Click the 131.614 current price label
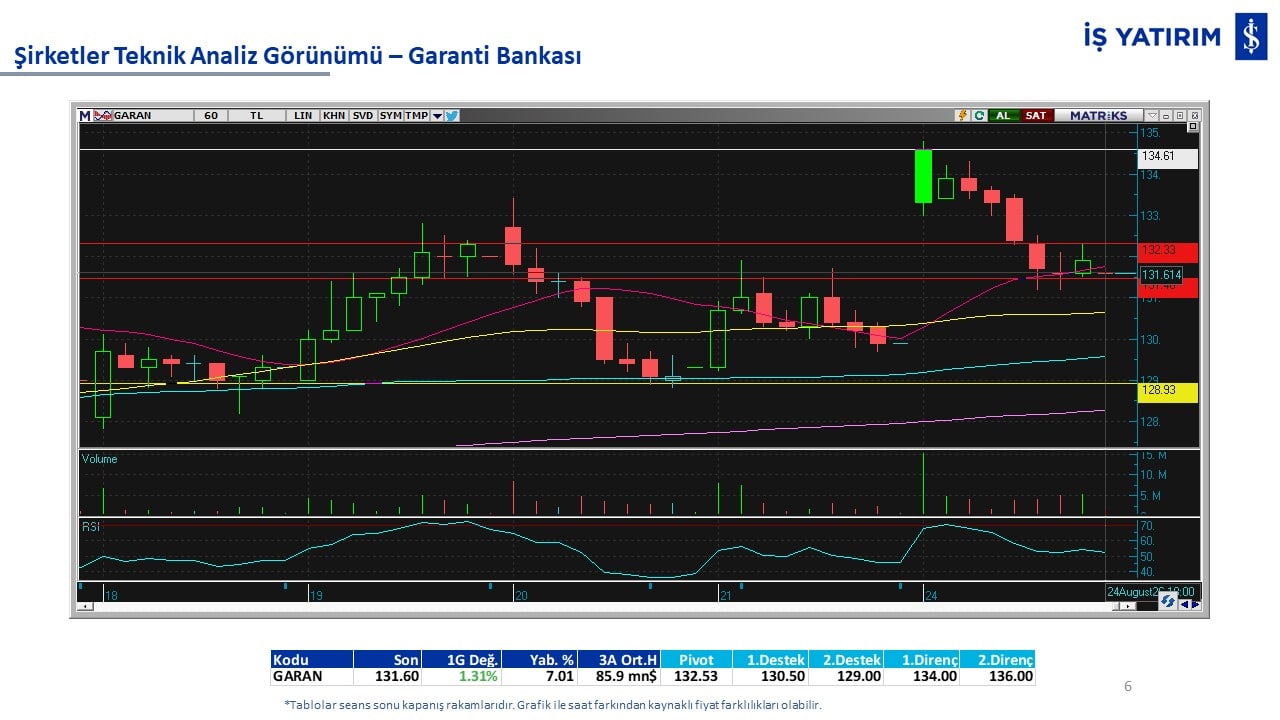The width and height of the screenshot is (1280, 720). click(1162, 275)
